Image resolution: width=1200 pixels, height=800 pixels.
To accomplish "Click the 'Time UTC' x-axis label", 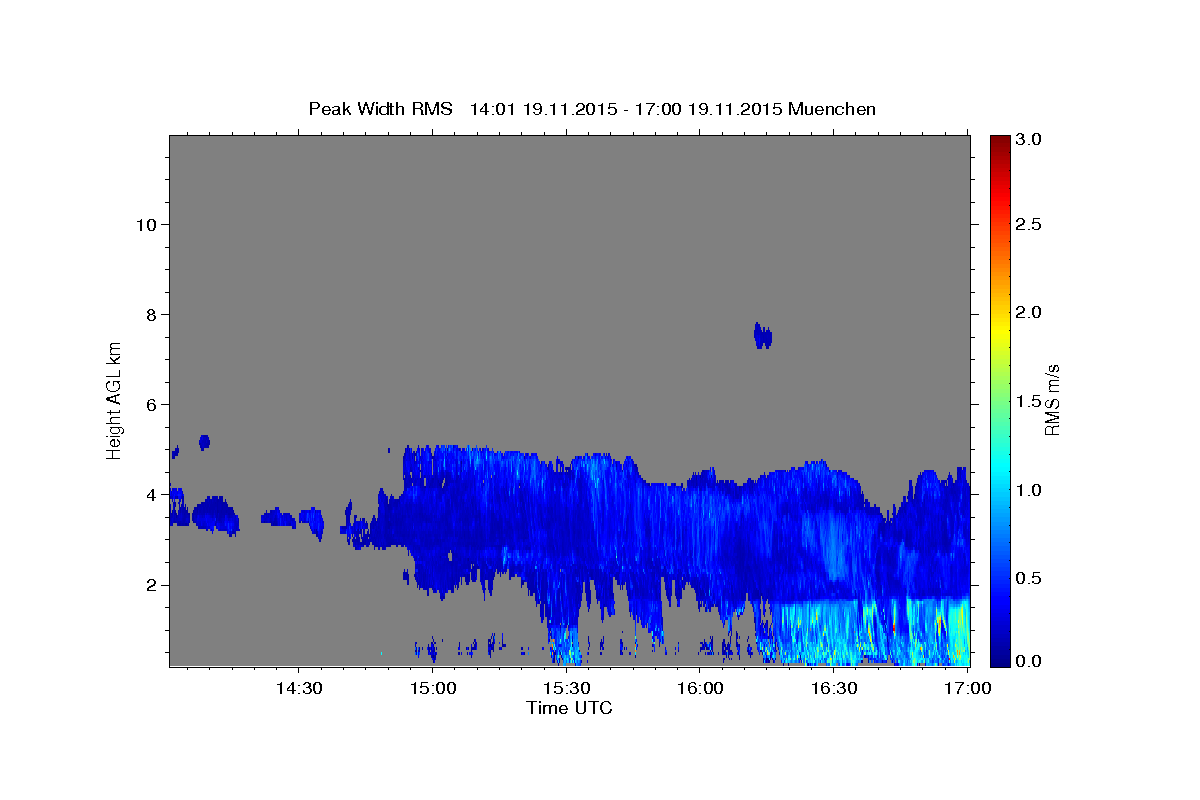I will tap(569, 708).
